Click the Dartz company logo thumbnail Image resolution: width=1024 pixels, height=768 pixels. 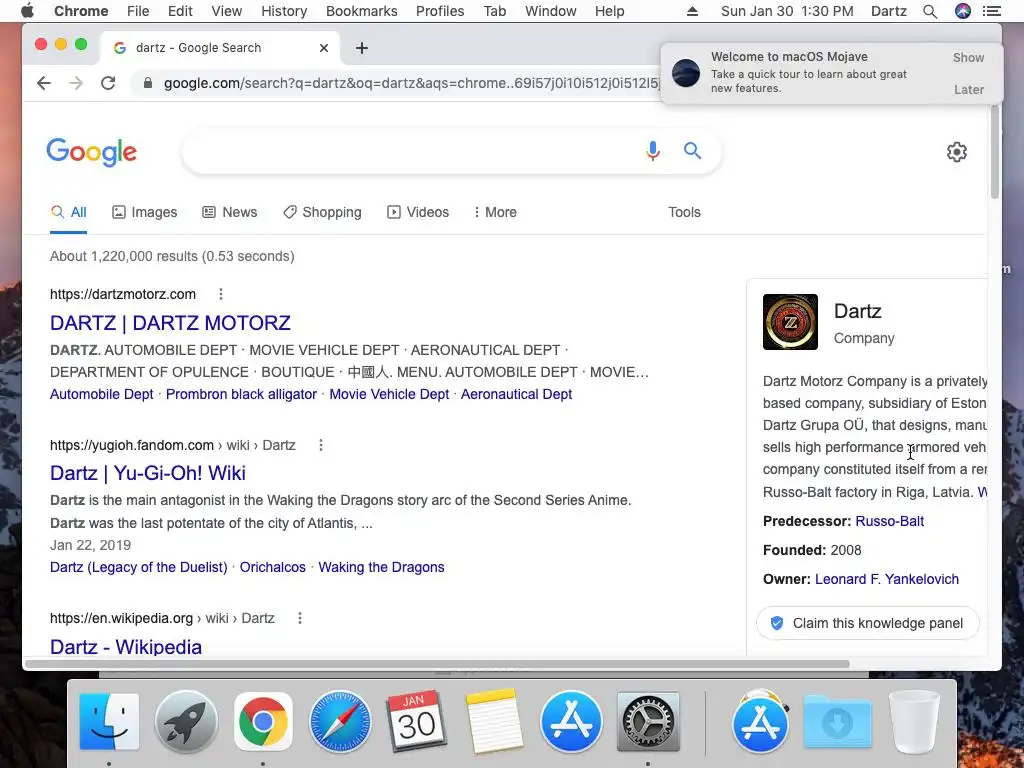tap(790, 322)
